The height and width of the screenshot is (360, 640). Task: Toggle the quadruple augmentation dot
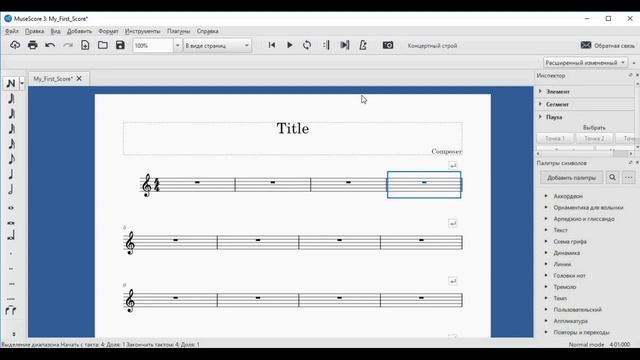pos(11,298)
